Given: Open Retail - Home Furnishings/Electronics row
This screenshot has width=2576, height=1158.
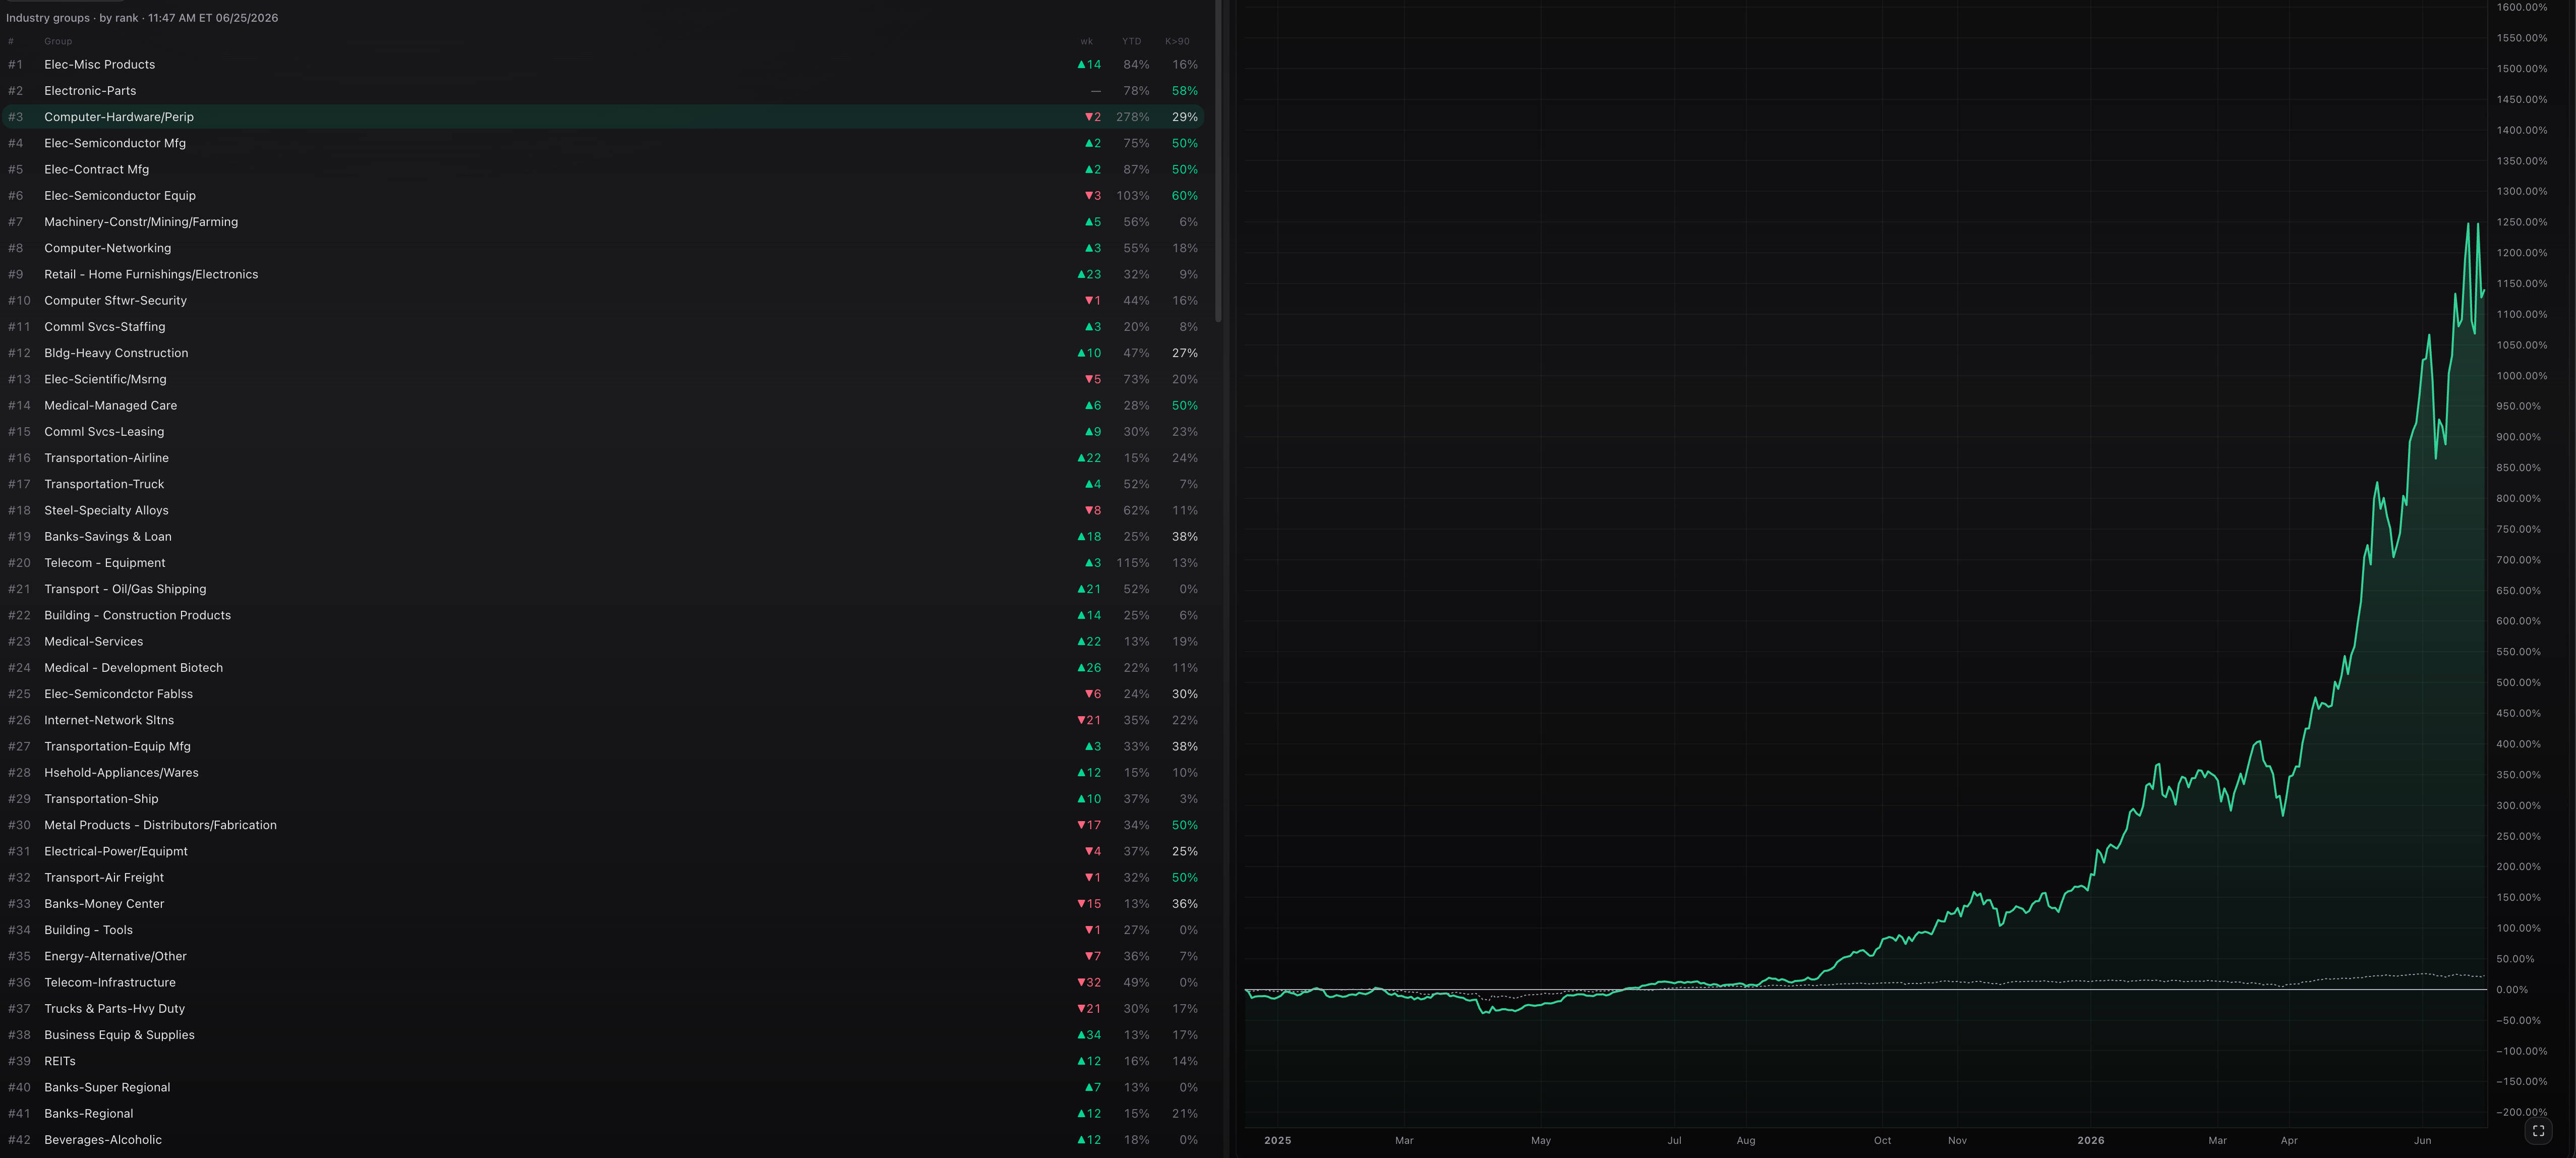Looking at the screenshot, I should tap(603, 274).
